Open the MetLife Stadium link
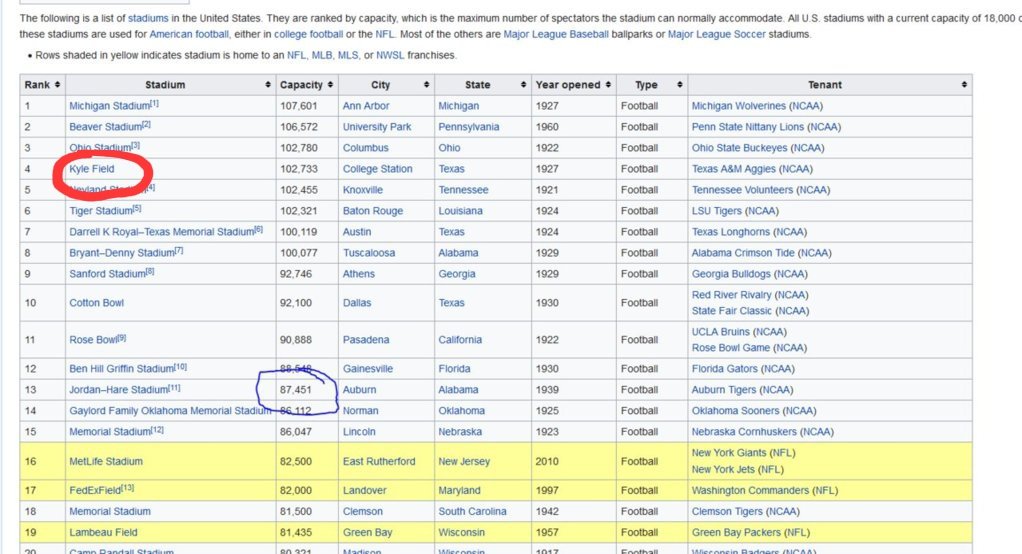This screenshot has height=554, width=1022. point(106,461)
